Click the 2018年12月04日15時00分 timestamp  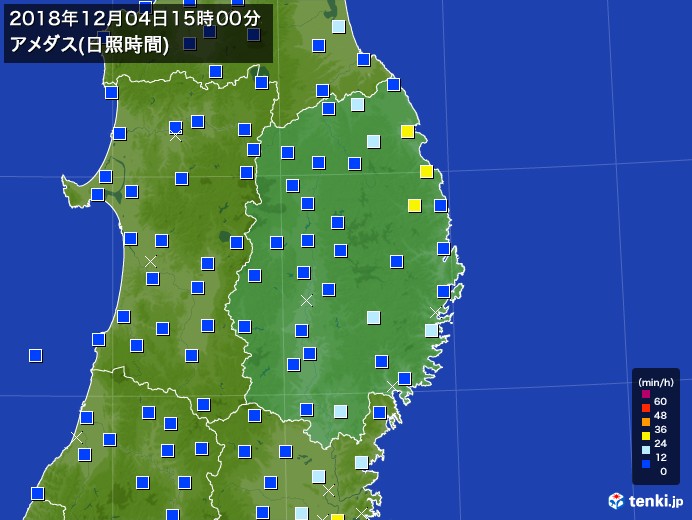click(135, 19)
